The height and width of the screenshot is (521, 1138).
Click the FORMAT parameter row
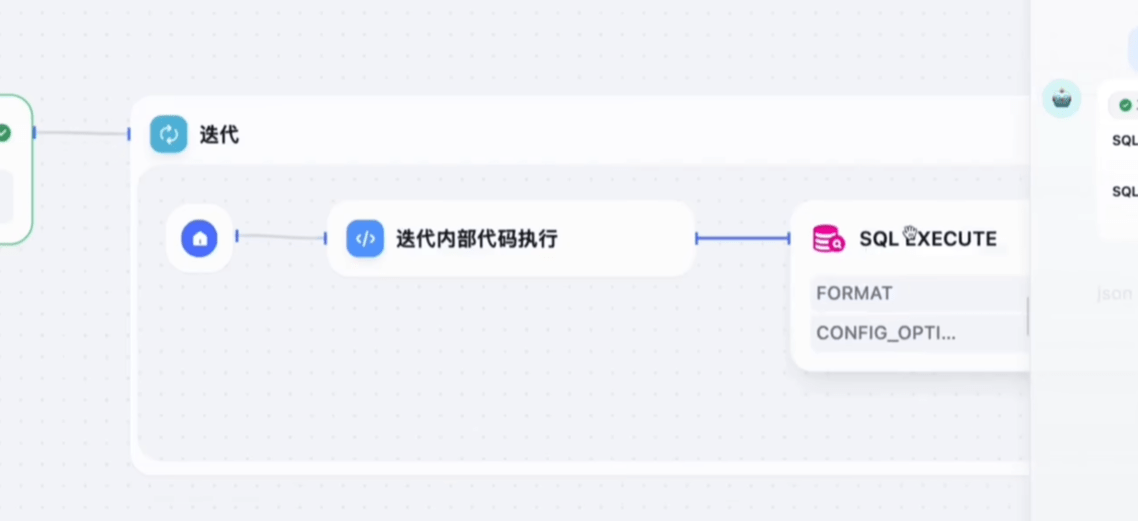coord(920,293)
